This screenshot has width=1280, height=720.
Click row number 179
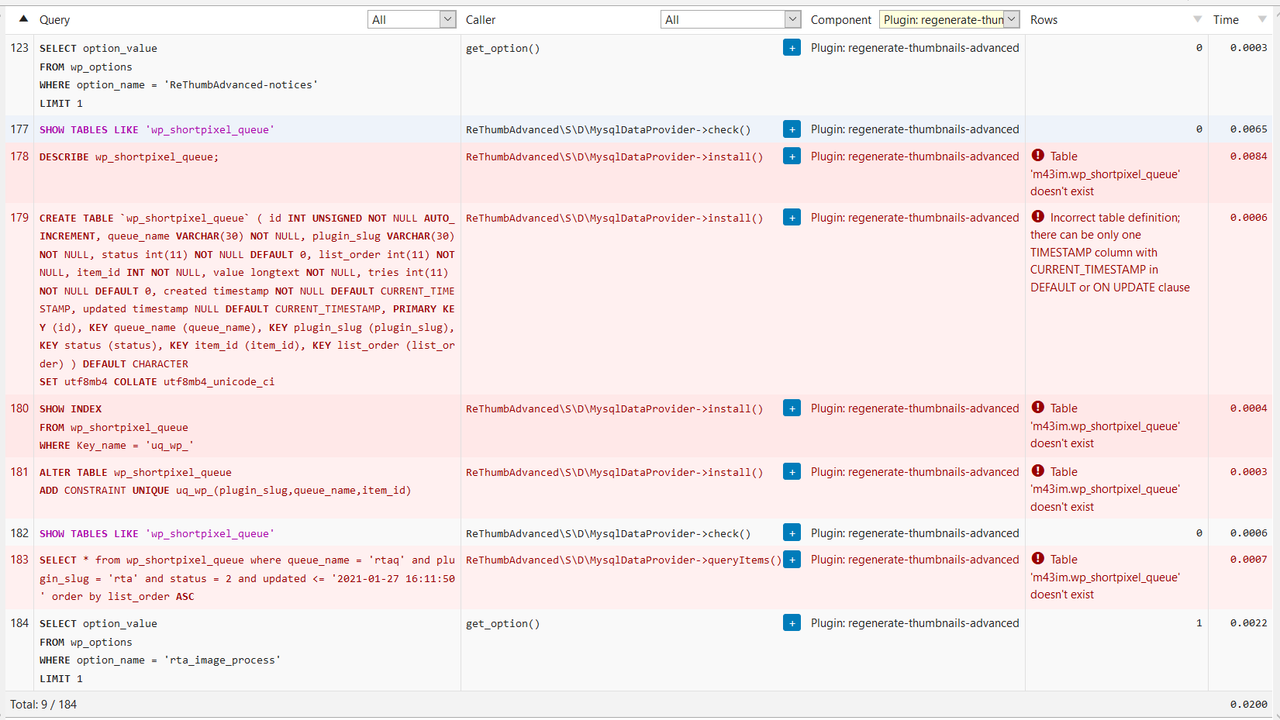click(x=19, y=218)
